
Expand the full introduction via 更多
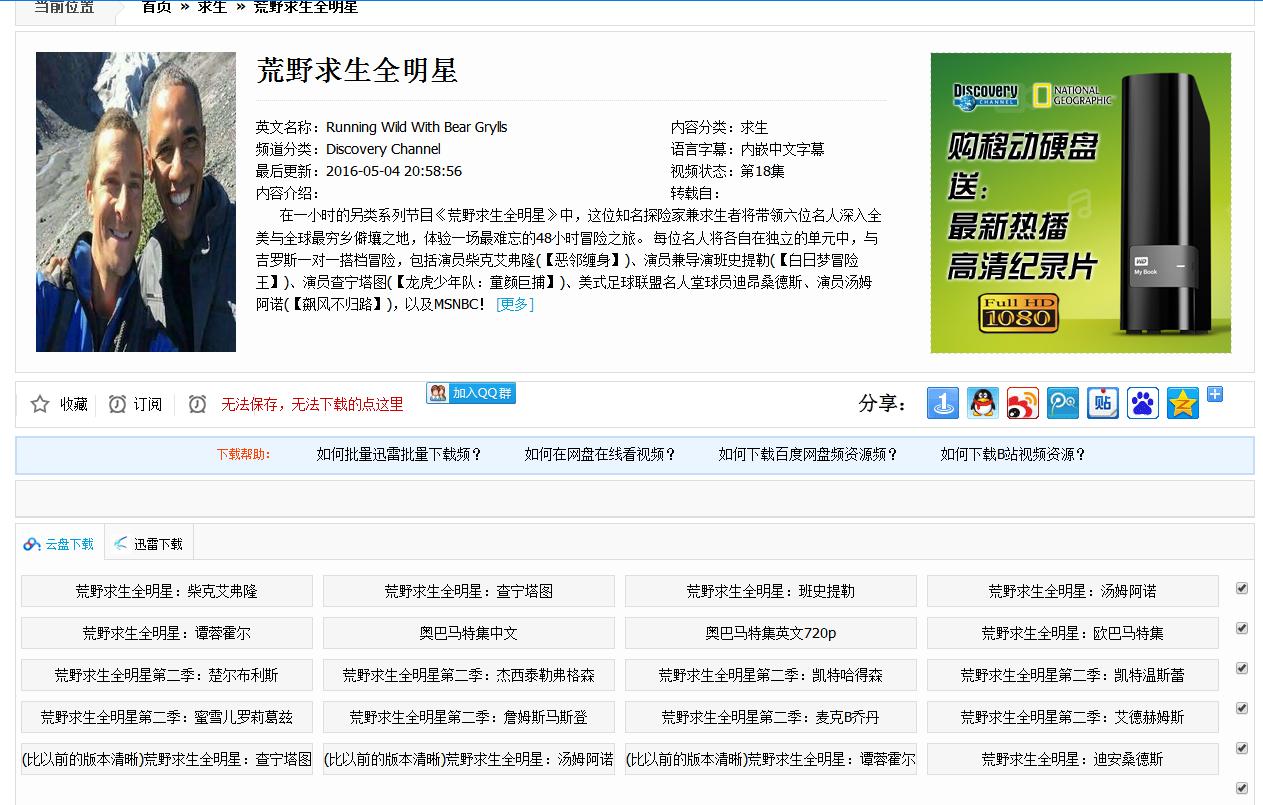click(x=514, y=304)
